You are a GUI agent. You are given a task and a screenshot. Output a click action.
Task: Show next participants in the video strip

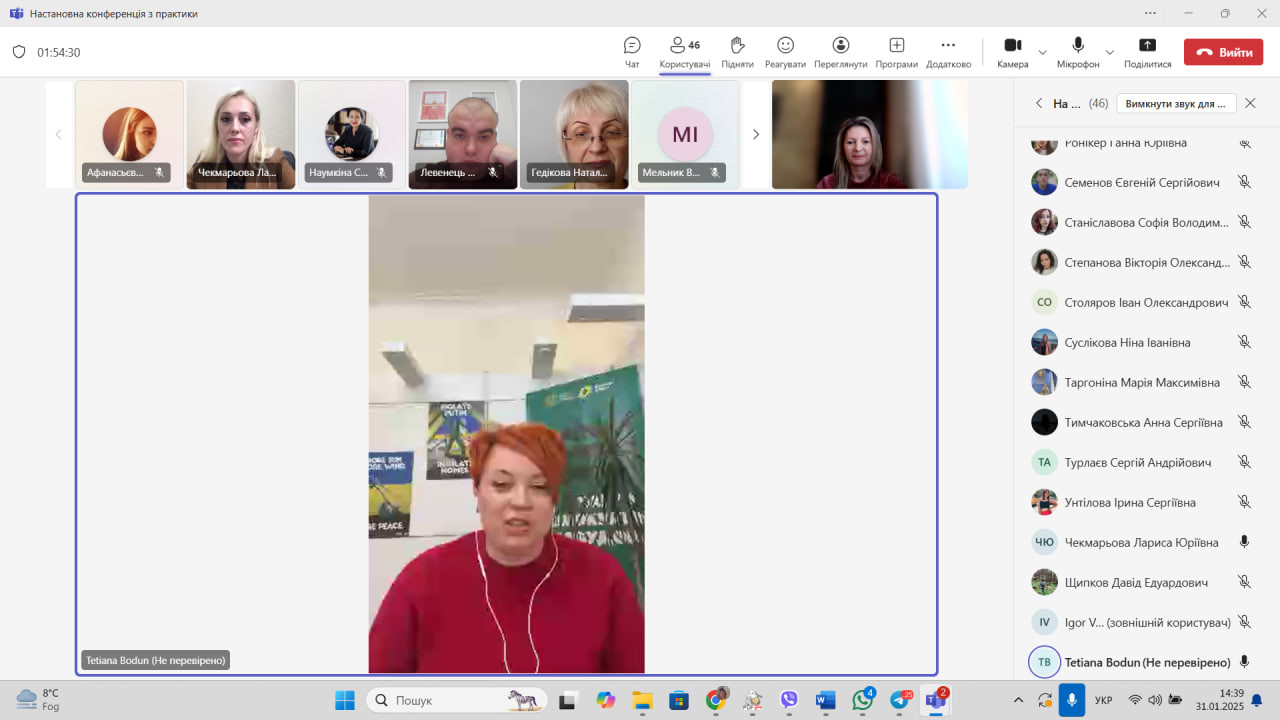pos(756,134)
